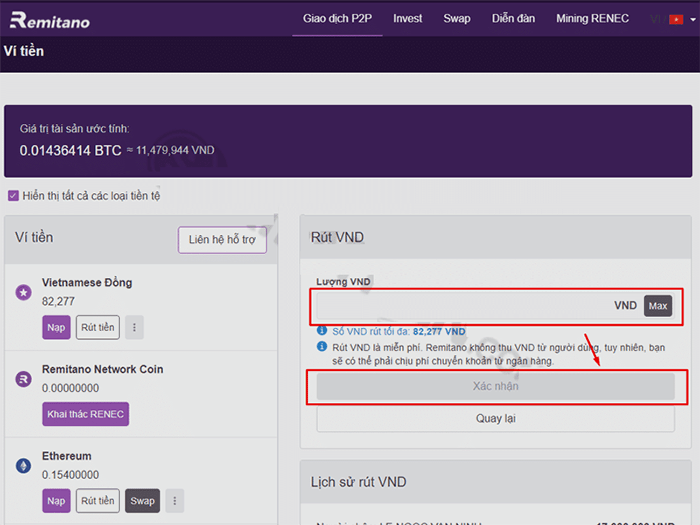Click the ≈ 11,479,944 VND estimate
Image resolution: width=700 pixels, height=525 pixels.
pos(171,150)
